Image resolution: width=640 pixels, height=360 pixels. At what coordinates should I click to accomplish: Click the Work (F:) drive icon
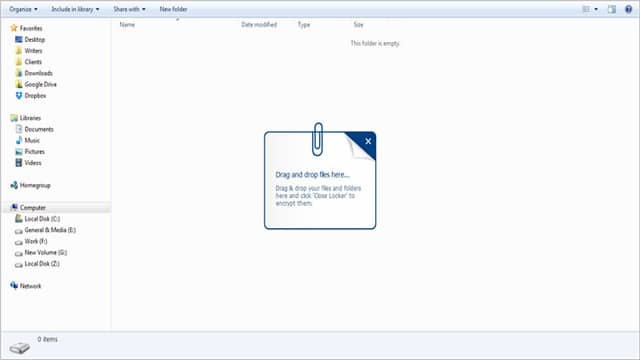tap(19, 242)
